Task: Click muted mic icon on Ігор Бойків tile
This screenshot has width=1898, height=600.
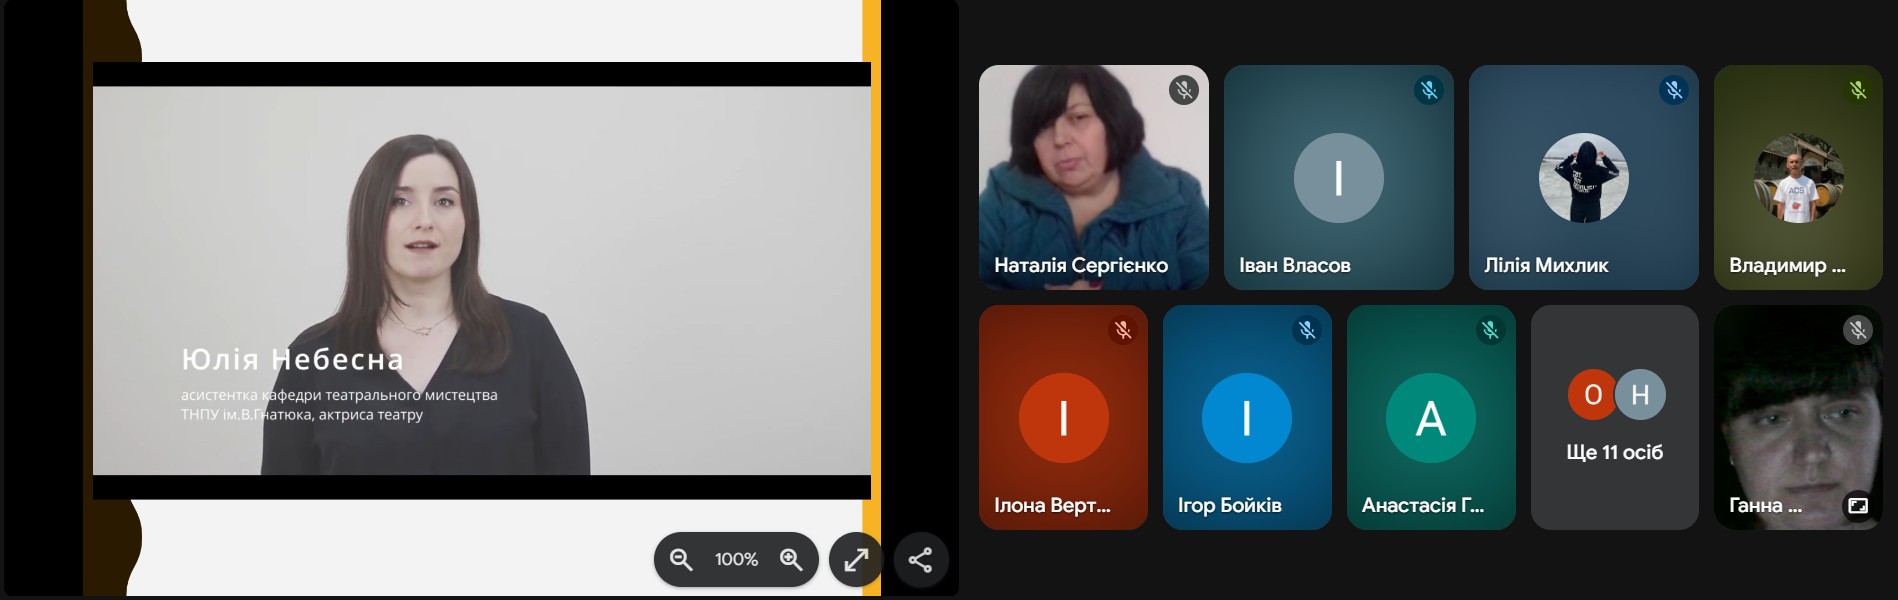Action: [x=1306, y=330]
